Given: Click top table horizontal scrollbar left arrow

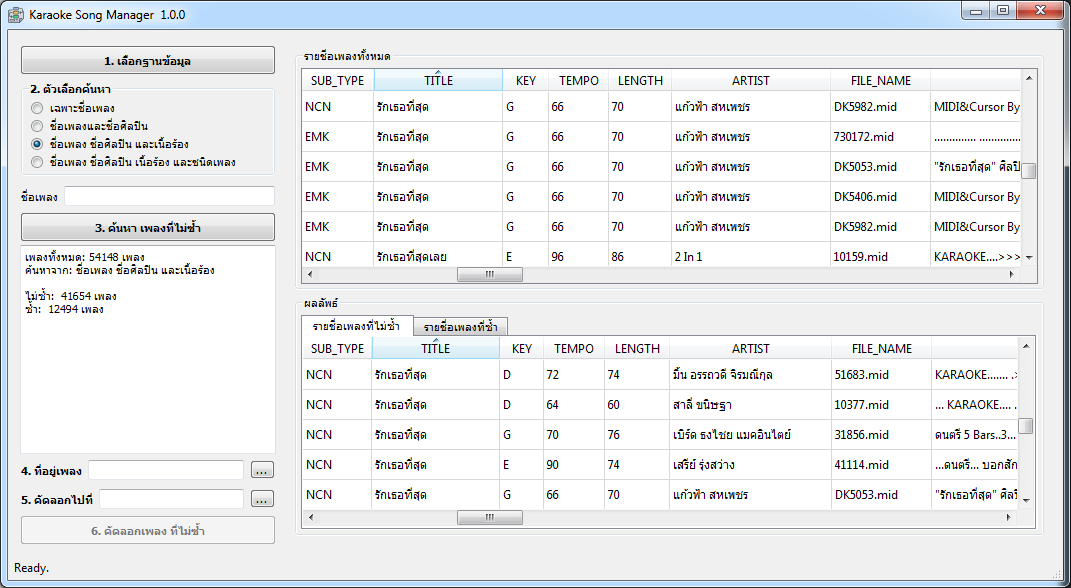Looking at the screenshot, I should click(311, 275).
